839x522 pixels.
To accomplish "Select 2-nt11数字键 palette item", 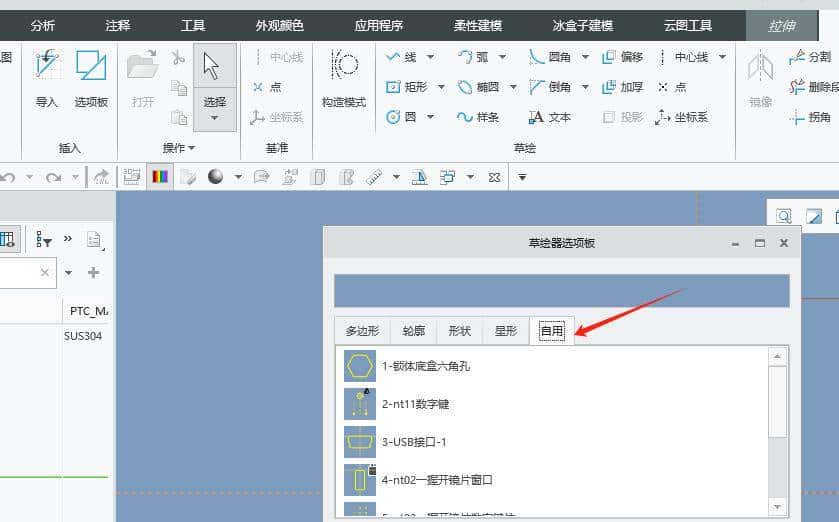I will click(554, 404).
